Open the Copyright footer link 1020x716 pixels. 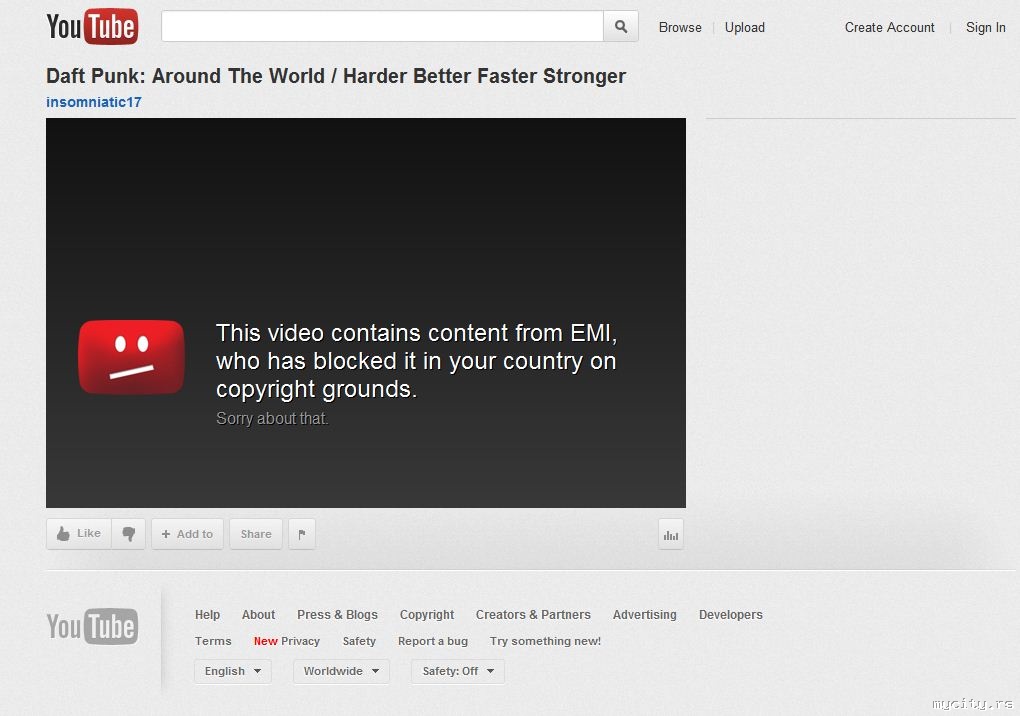click(x=427, y=615)
